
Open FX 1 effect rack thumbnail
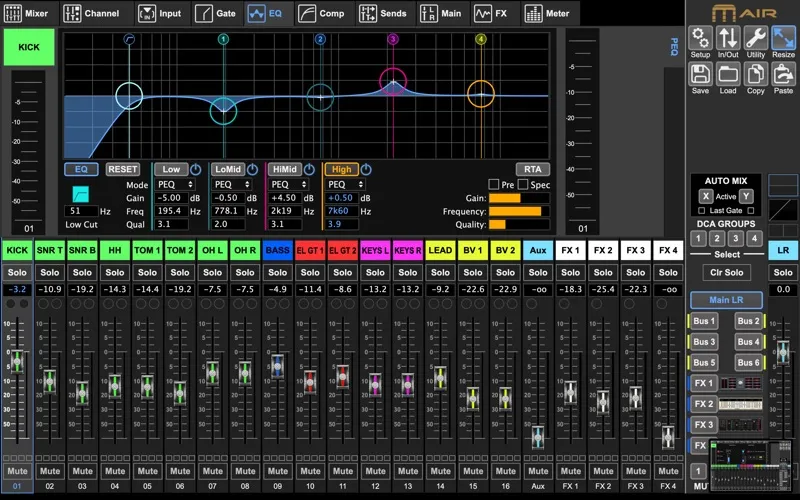tap(741, 383)
